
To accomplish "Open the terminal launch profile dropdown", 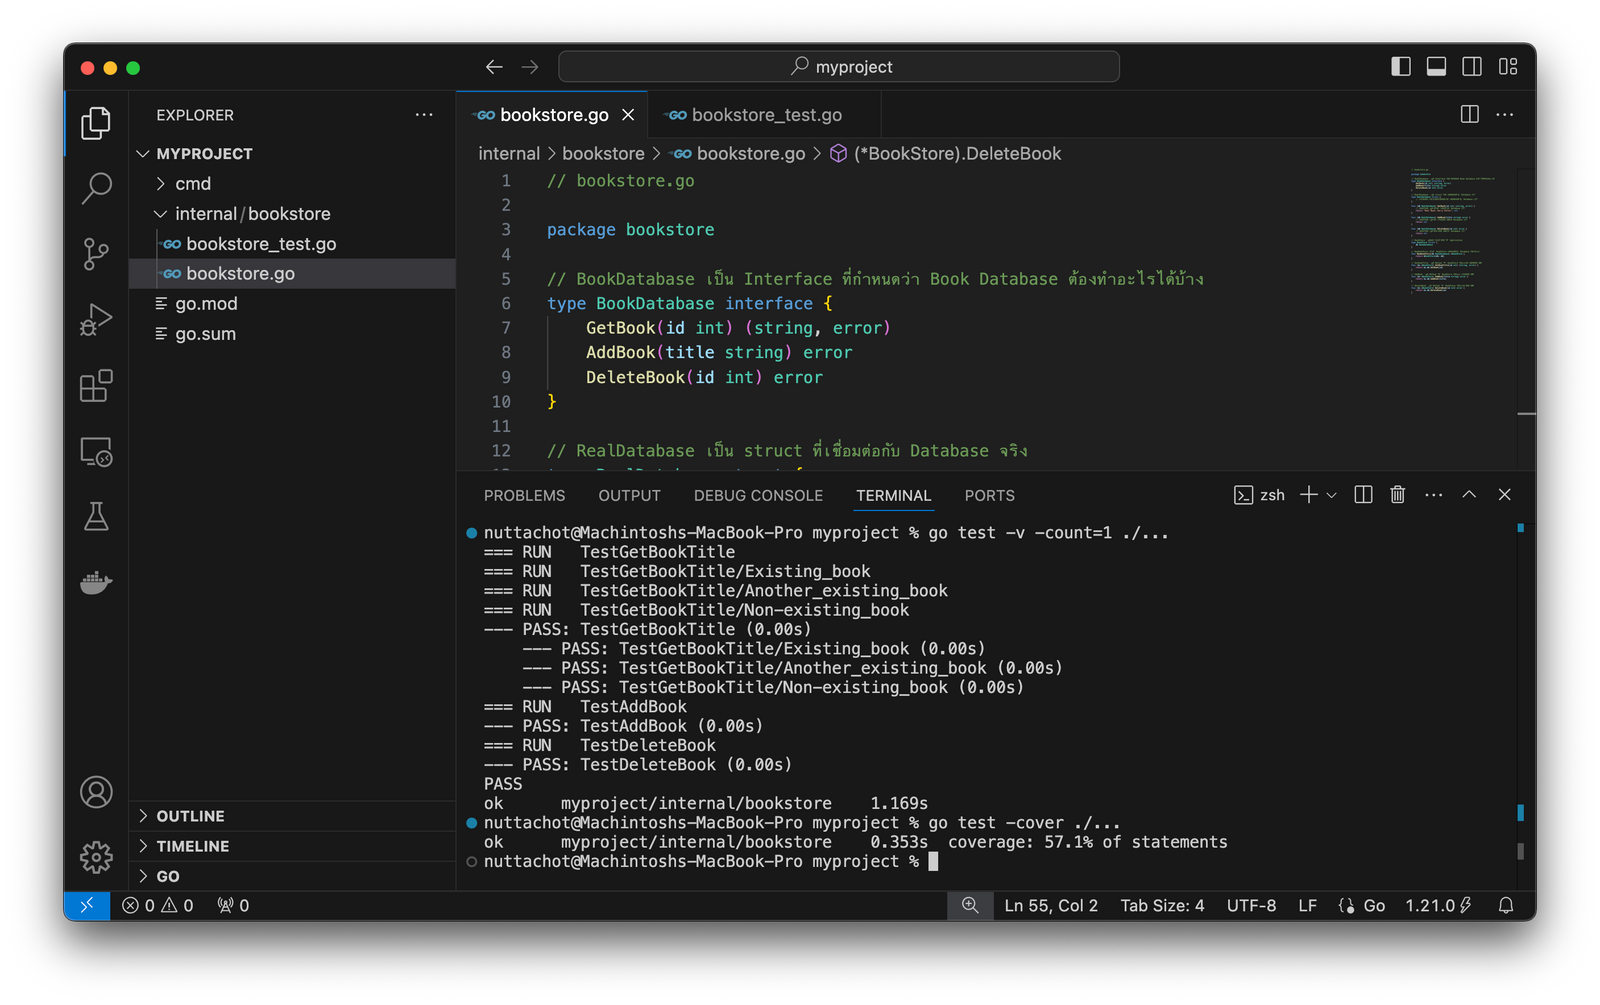I will [1331, 494].
